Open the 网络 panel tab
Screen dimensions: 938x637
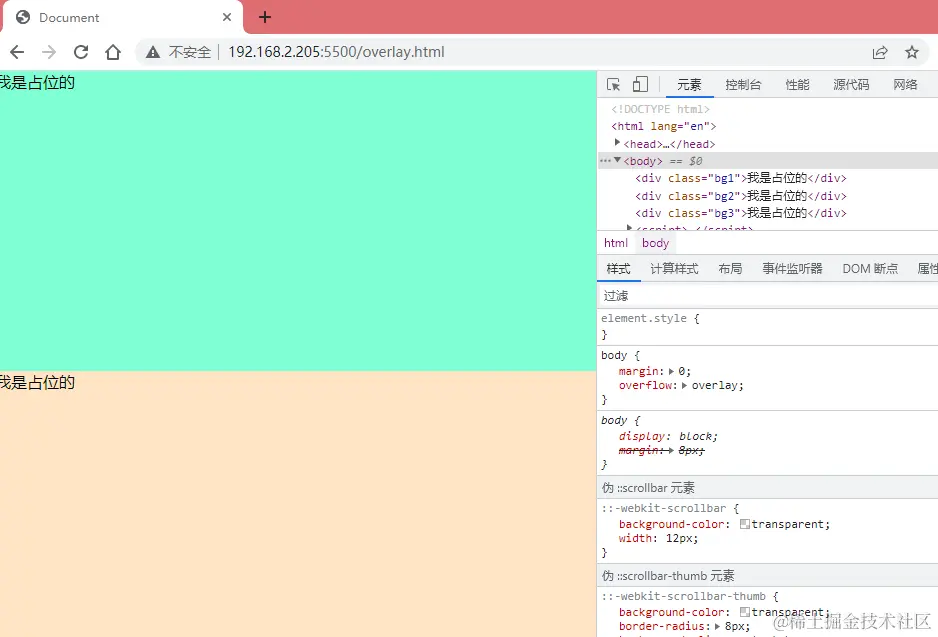point(905,84)
